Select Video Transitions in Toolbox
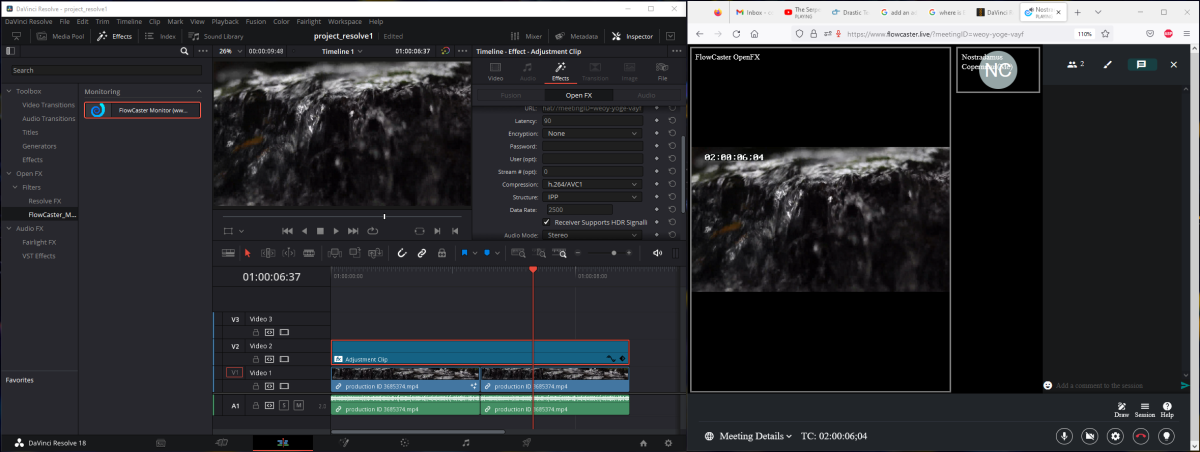The image size is (1200, 452). [x=48, y=104]
